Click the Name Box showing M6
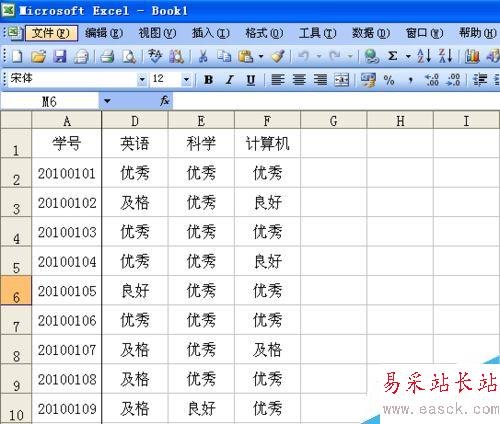Image resolution: width=500 pixels, height=424 pixels. (x=50, y=101)
